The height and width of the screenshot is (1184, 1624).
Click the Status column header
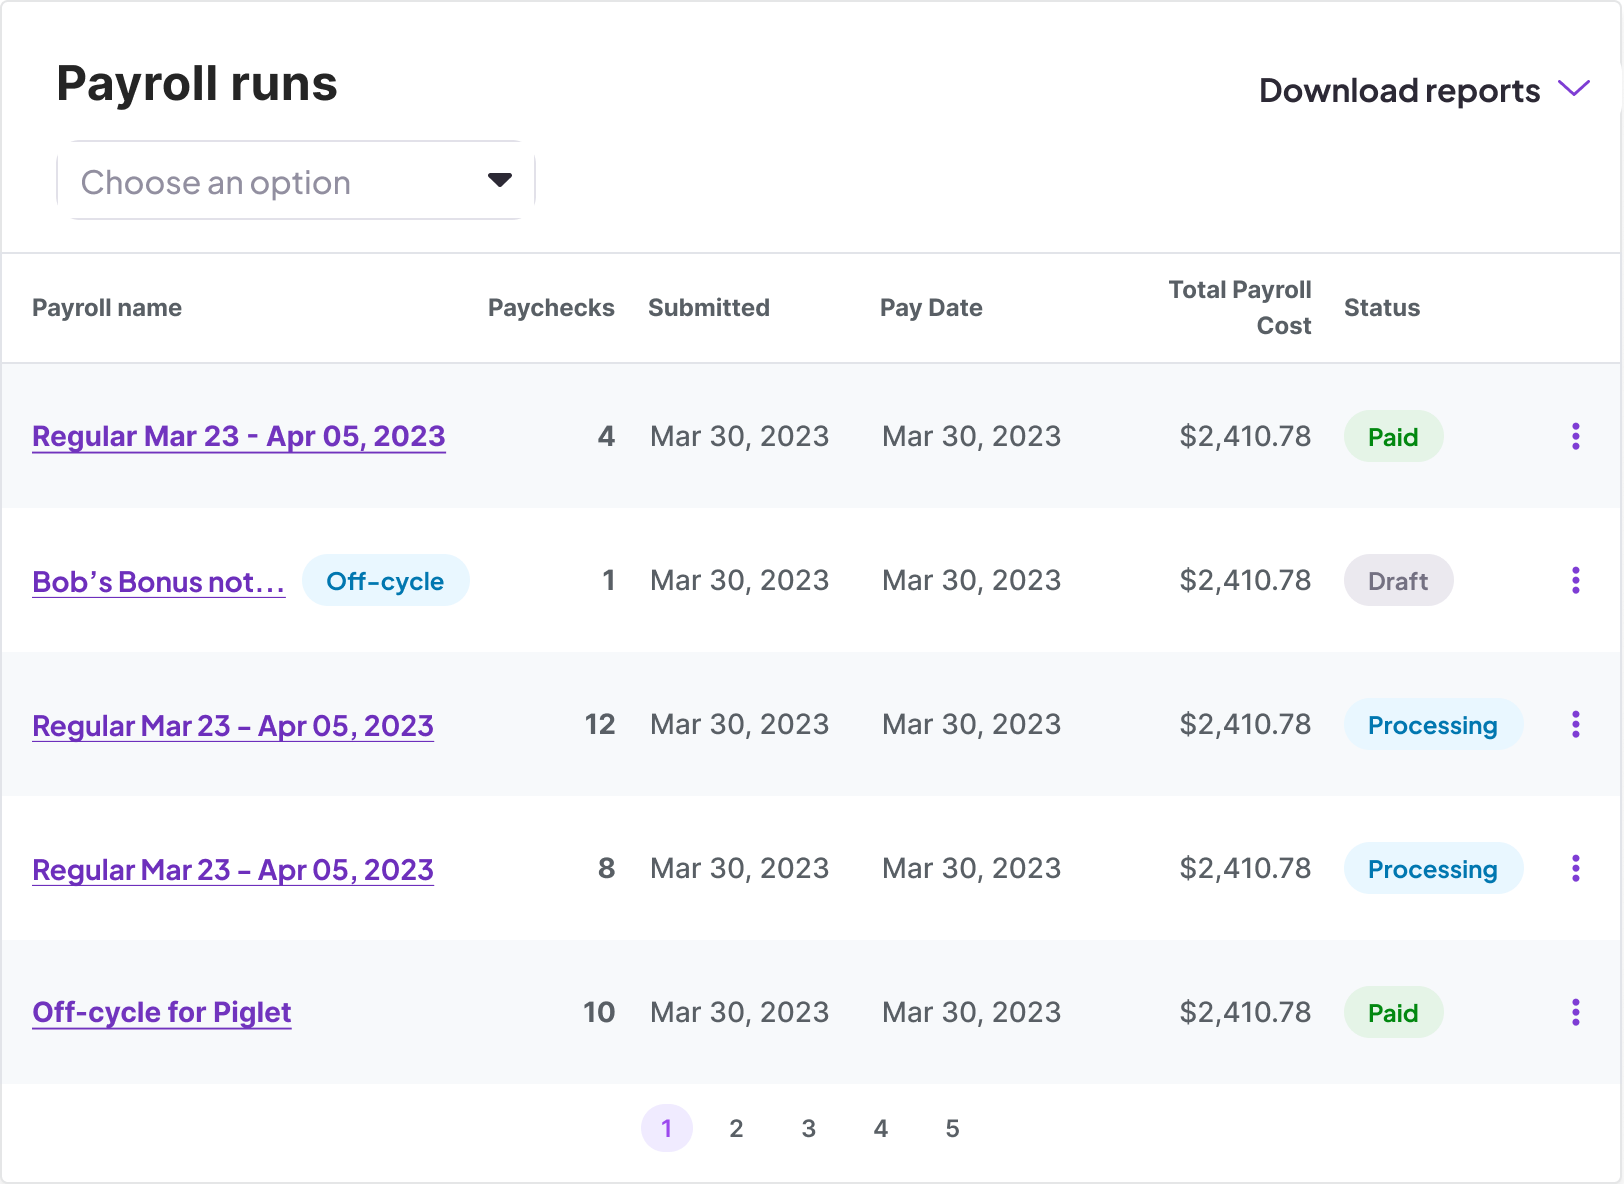(1381, 308)
